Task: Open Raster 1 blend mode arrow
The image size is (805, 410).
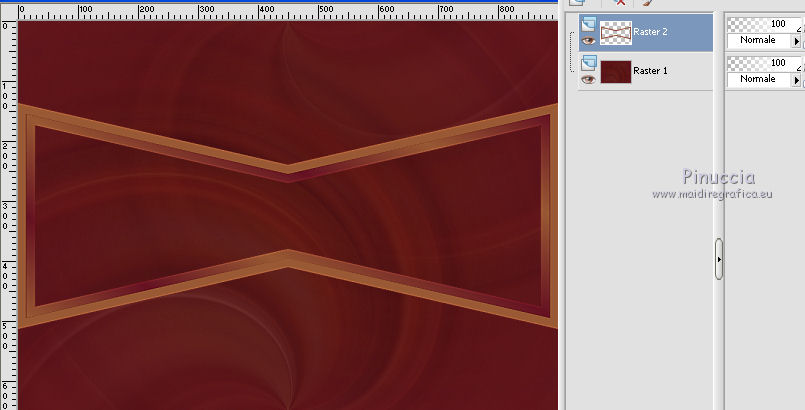Action: (797, 80)
